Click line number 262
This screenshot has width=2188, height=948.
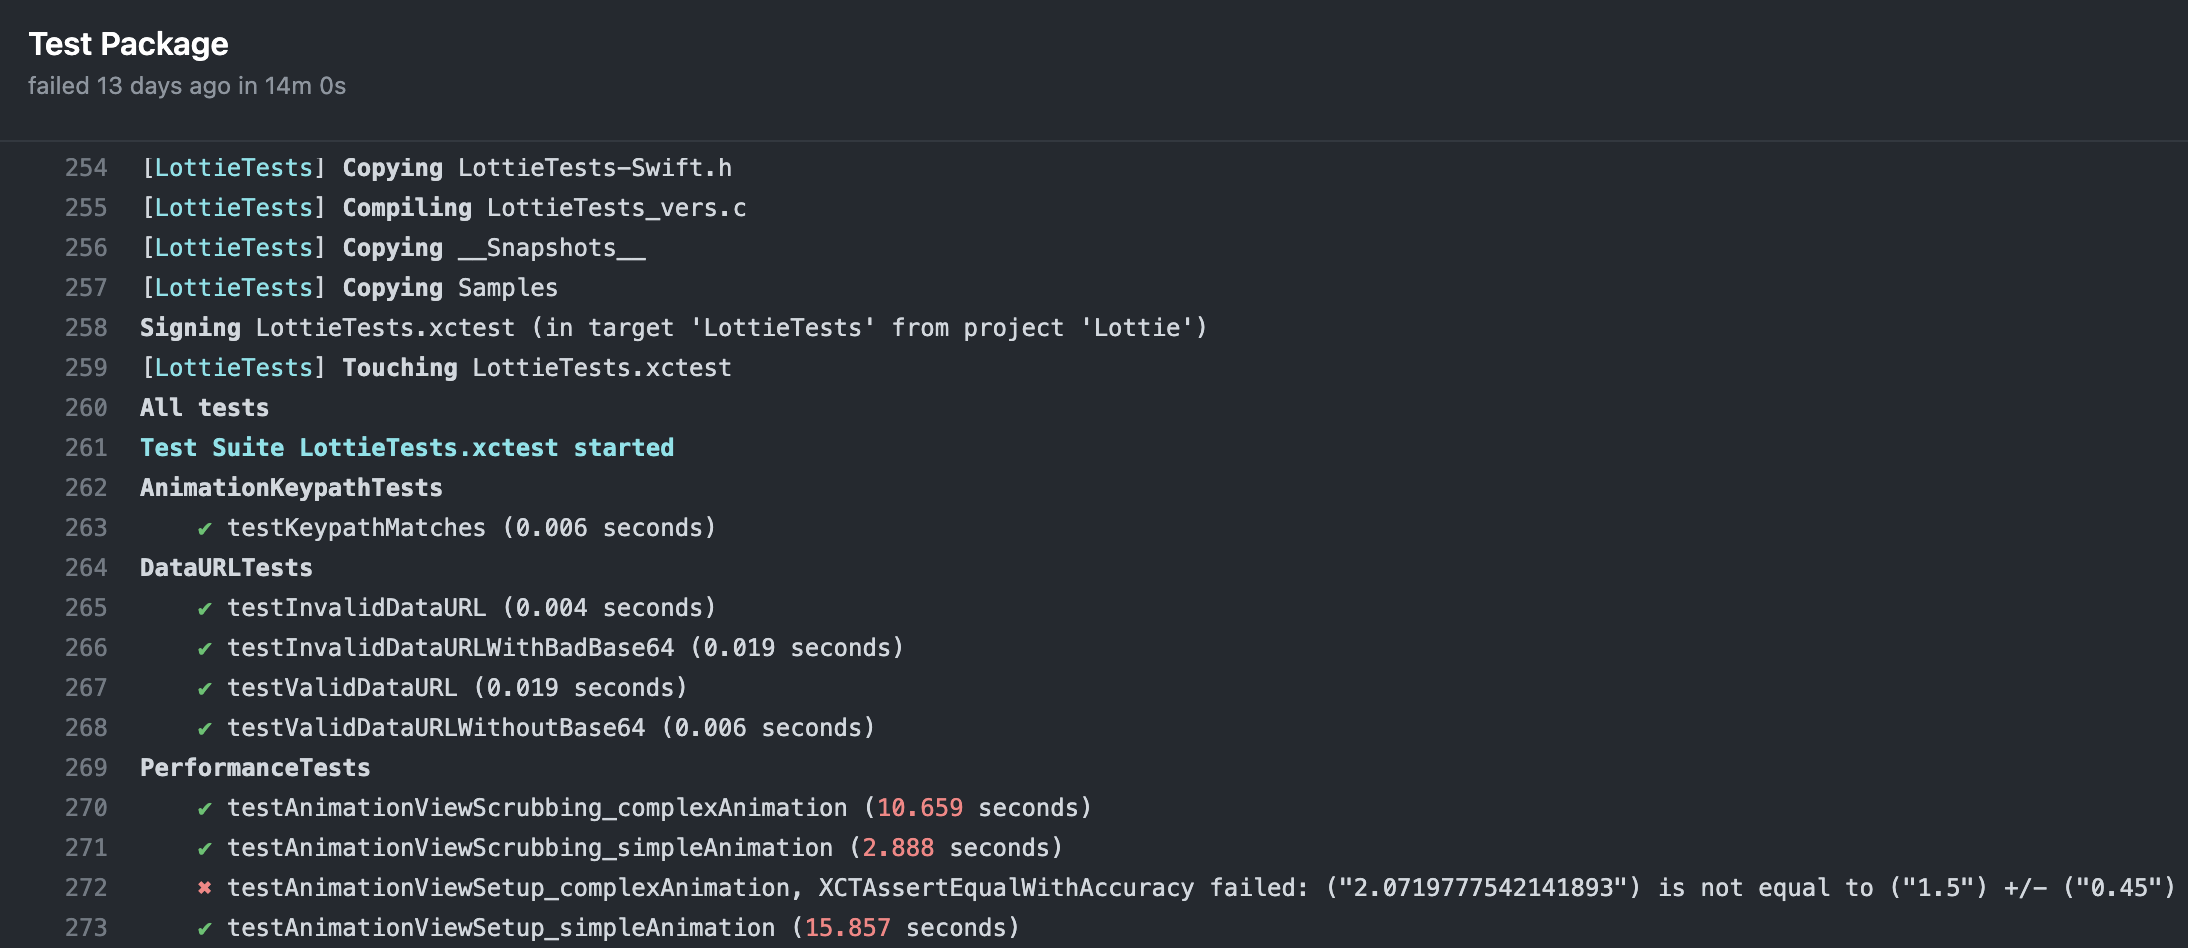[x=86, y=488]
